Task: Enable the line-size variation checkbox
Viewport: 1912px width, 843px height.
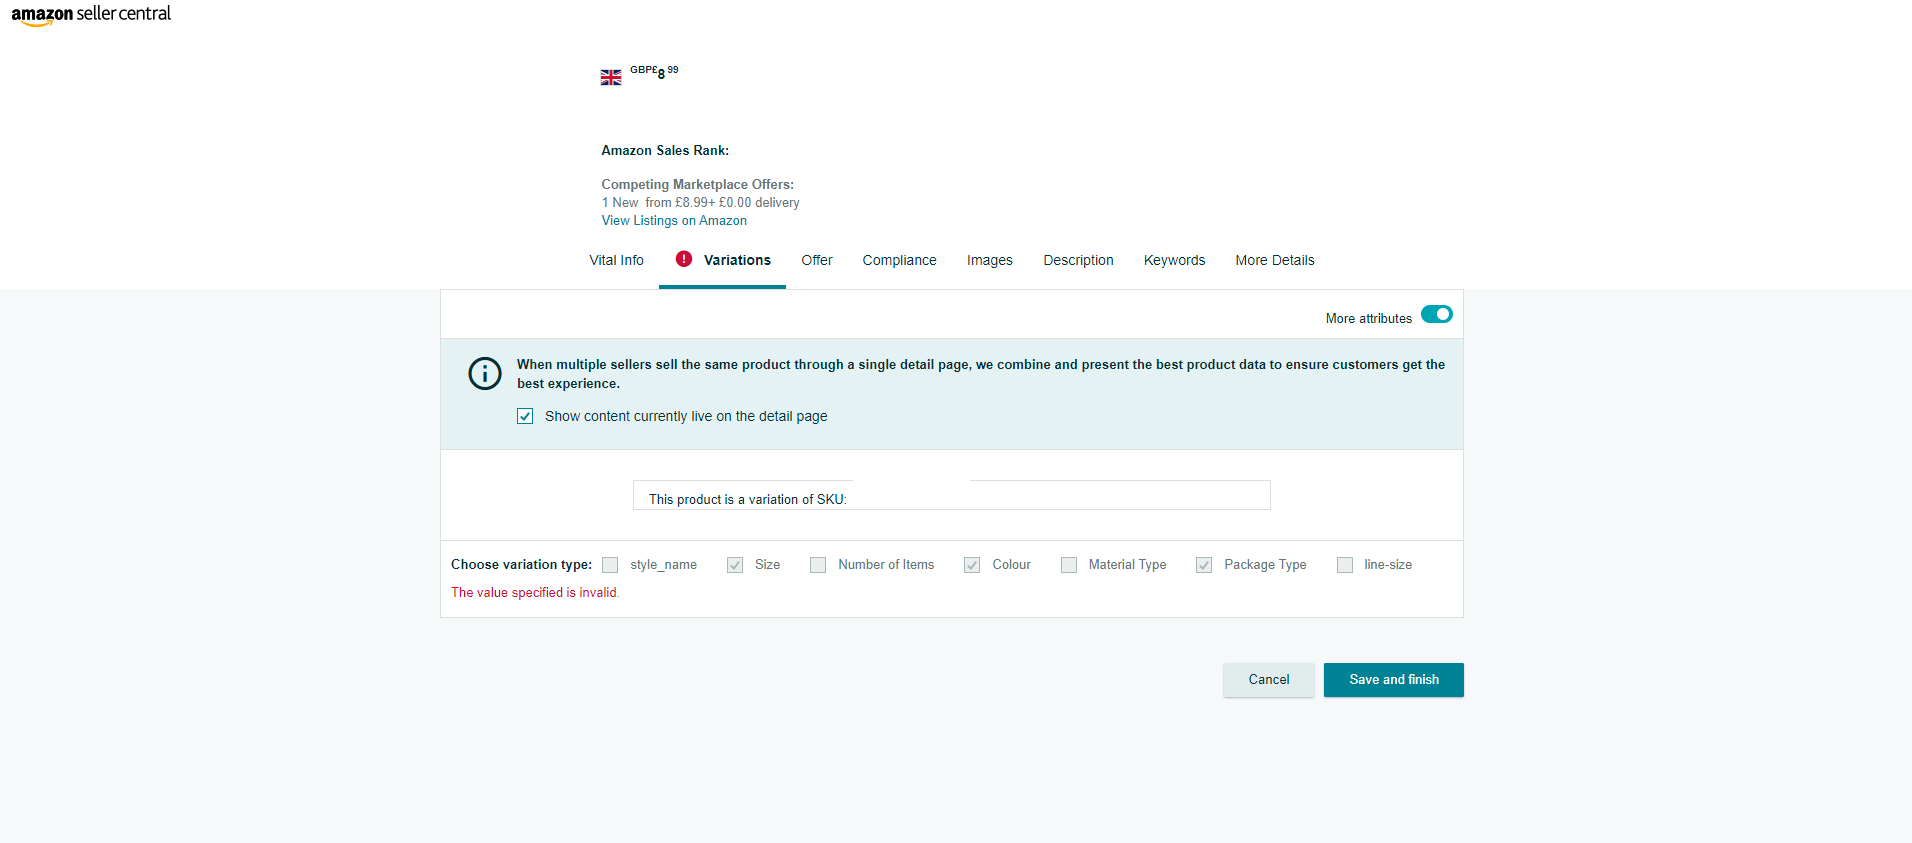Action: (x=1345, y=565)
